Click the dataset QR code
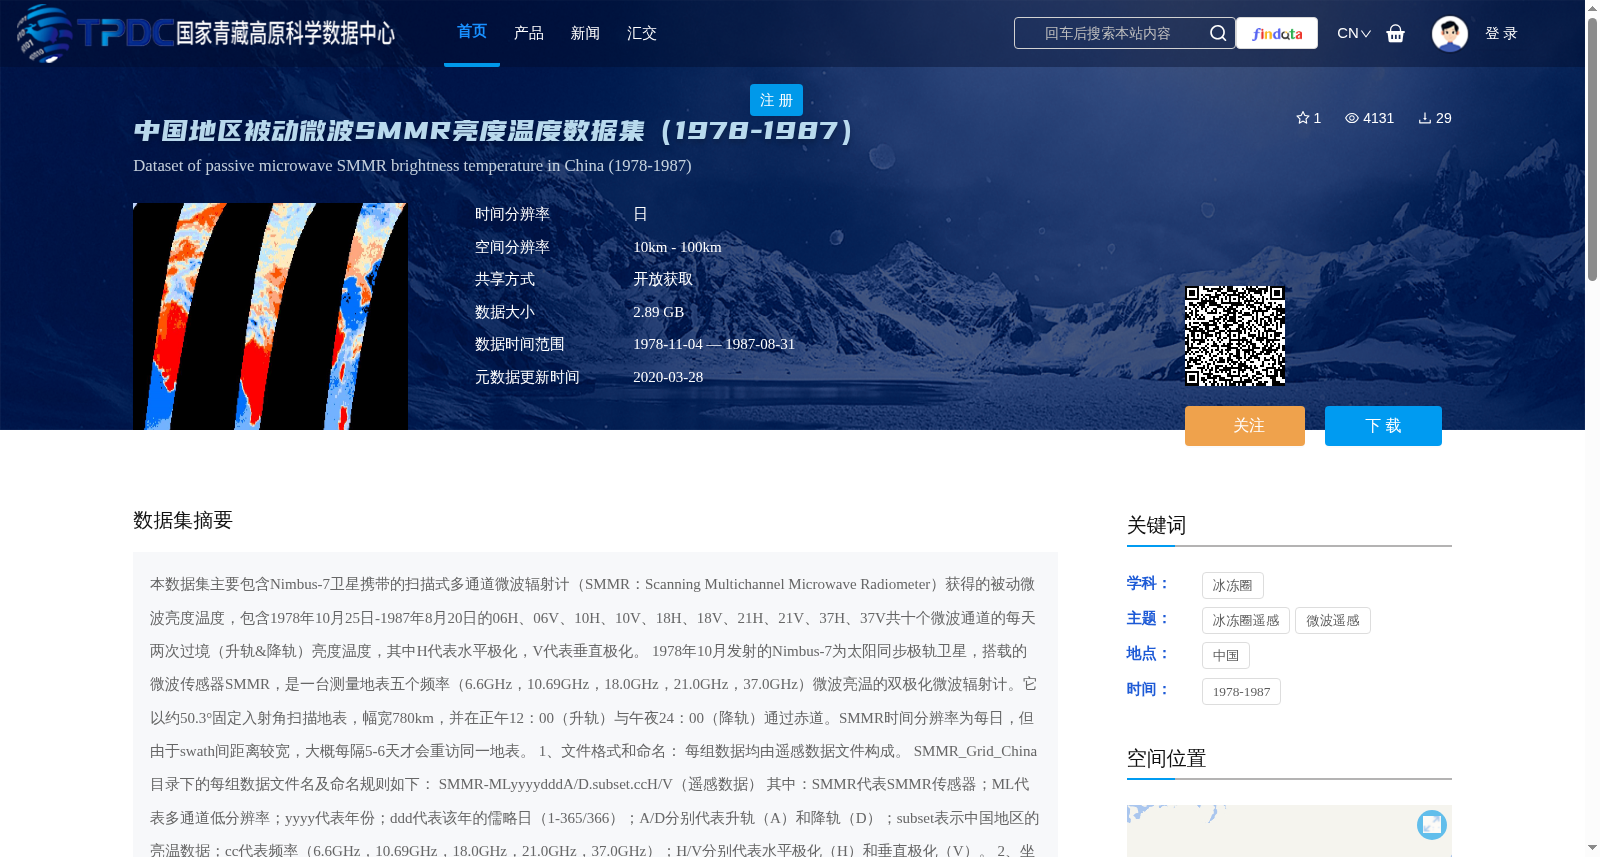 click(1235, 336)
